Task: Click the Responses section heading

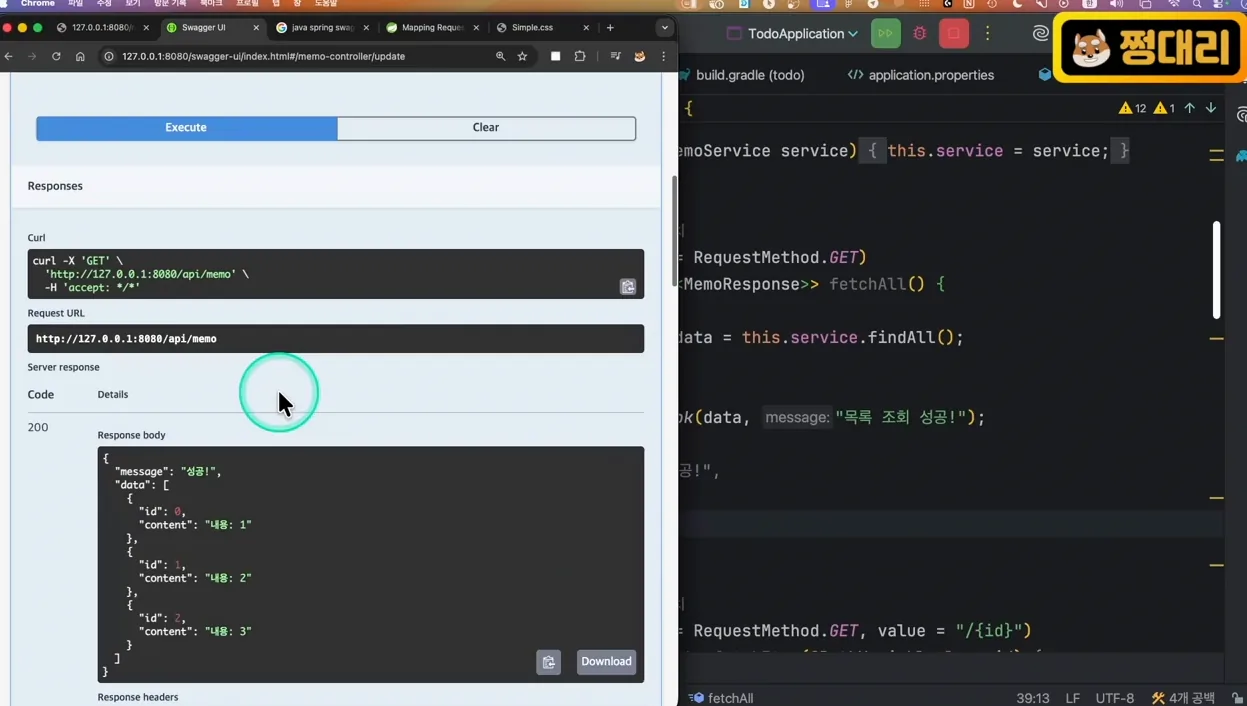Action: tap(55, 186)
